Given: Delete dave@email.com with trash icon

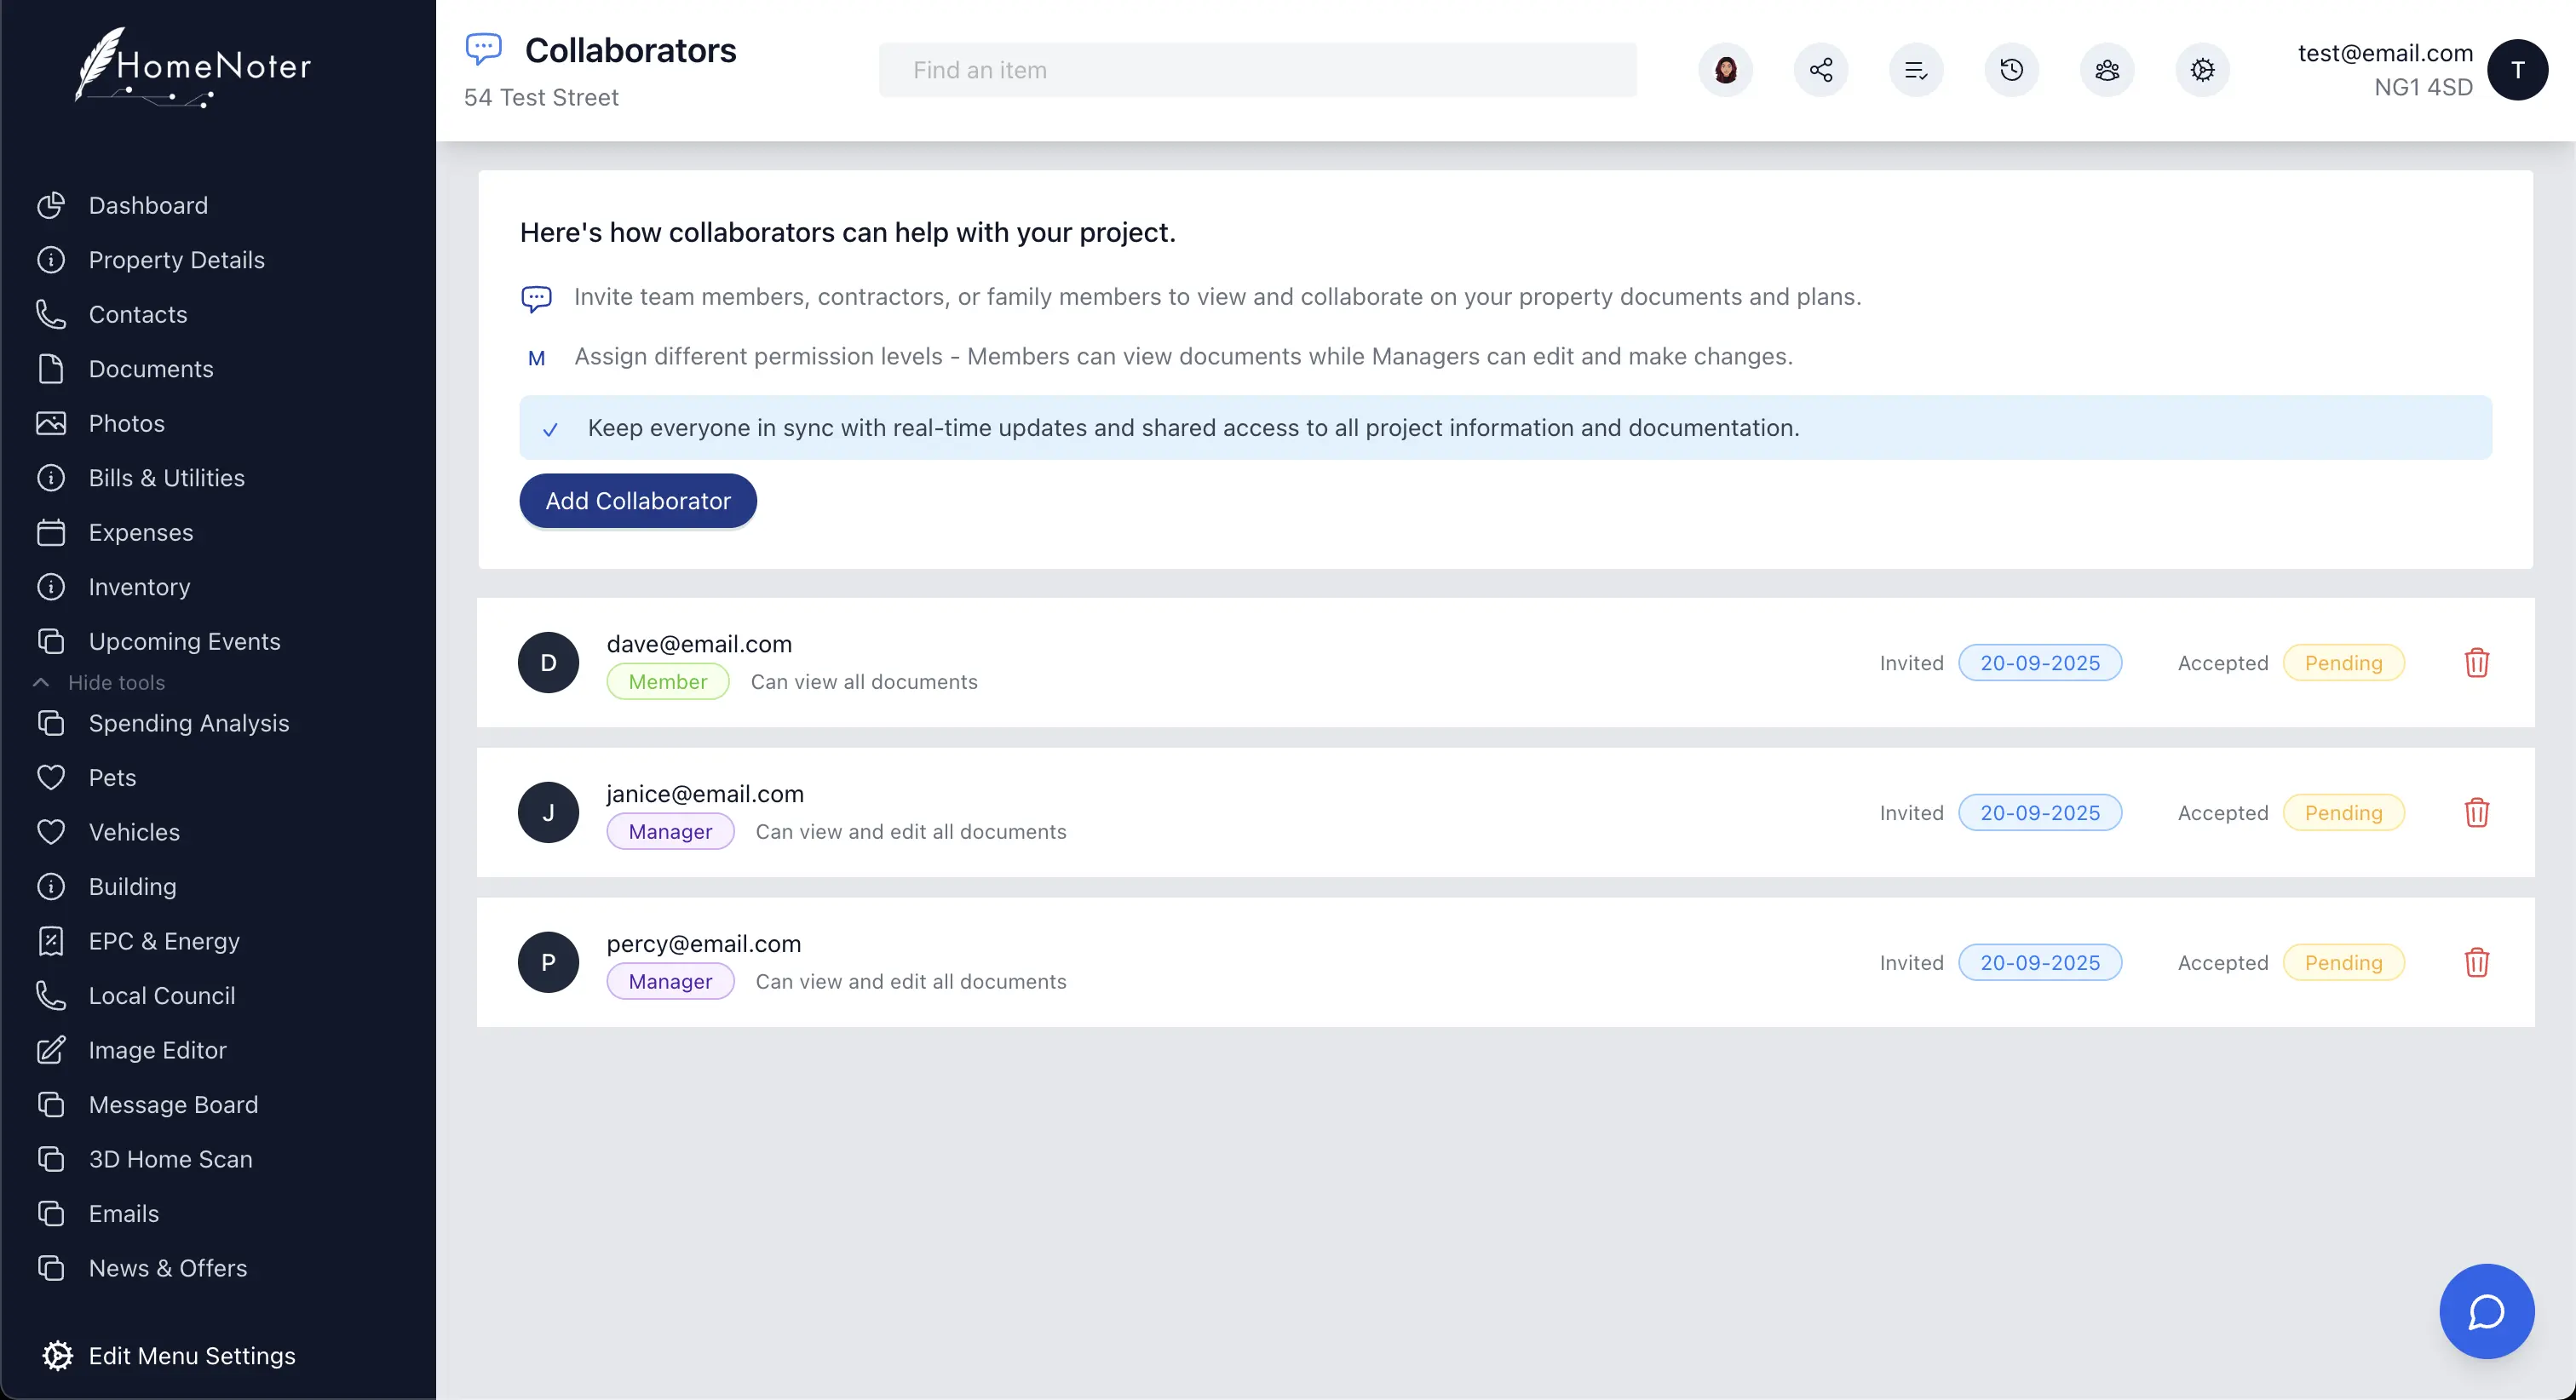Looking at the screenshot, I should coord(2476,663).
